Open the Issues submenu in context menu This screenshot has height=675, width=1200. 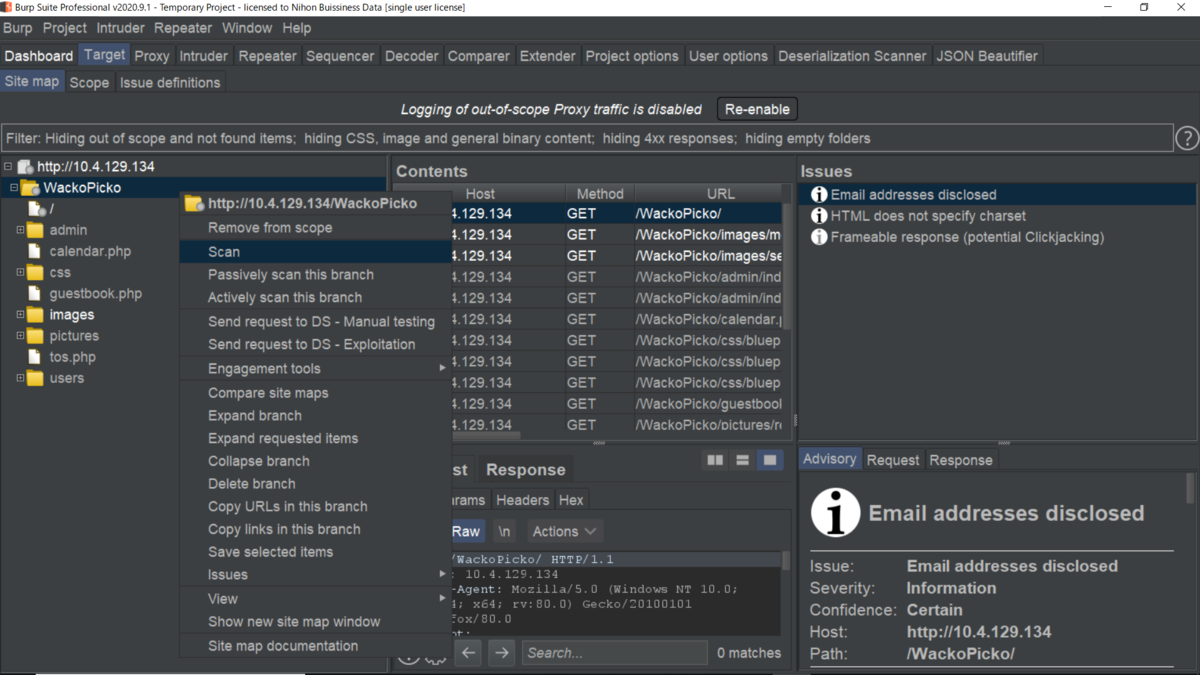(x=315, y=575)
